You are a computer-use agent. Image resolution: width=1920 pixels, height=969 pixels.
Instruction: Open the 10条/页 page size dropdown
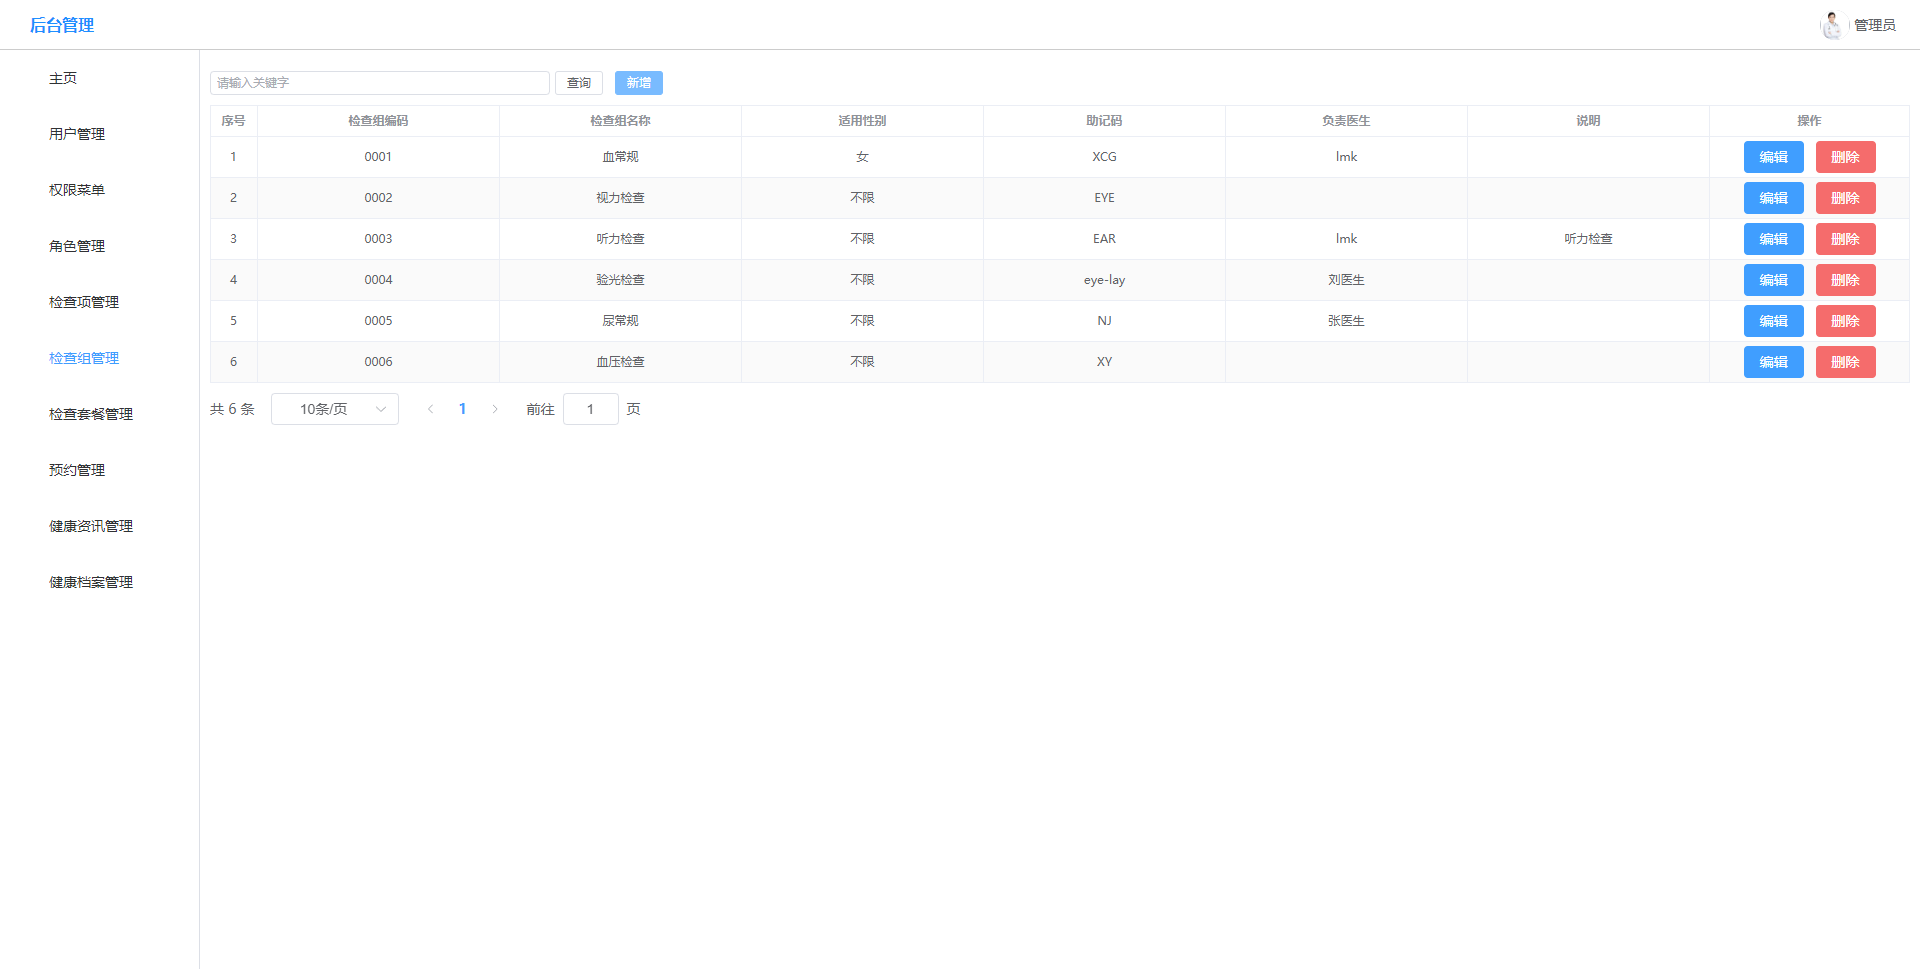pyautogui.click(x=335, y=409)
